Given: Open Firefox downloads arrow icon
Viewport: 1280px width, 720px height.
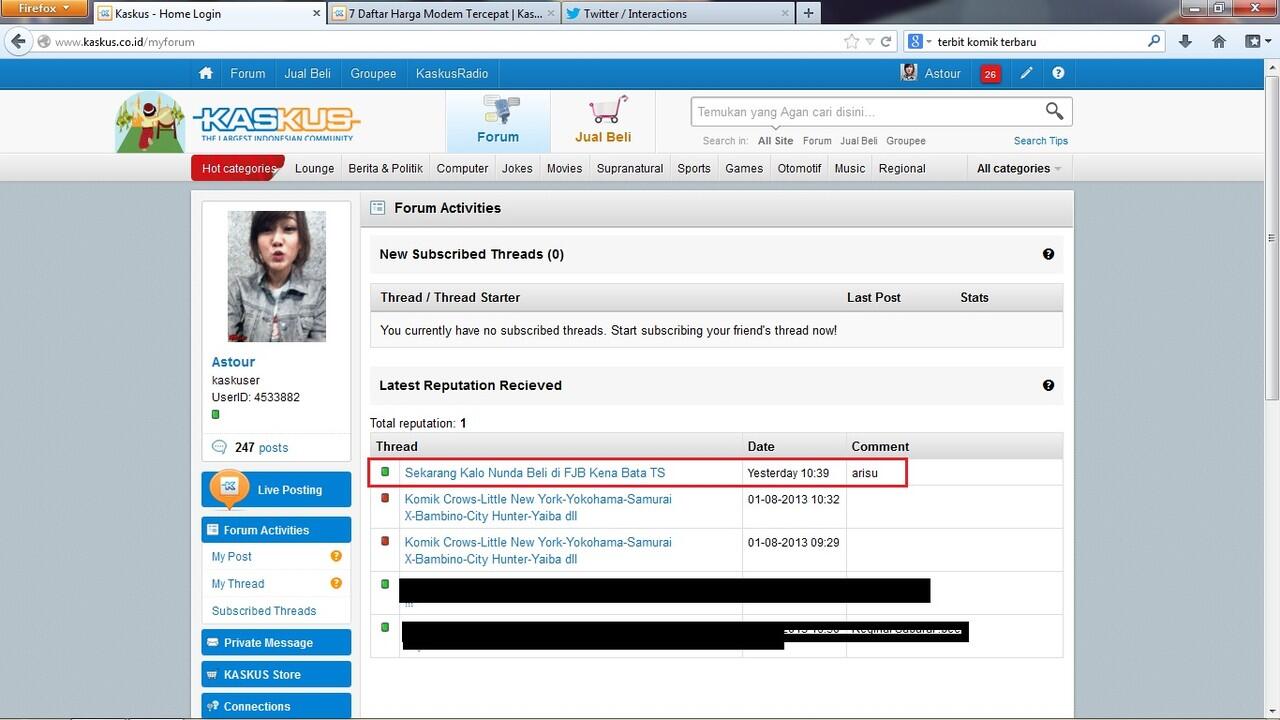Looking at the screenshot, I should 1185,42.
